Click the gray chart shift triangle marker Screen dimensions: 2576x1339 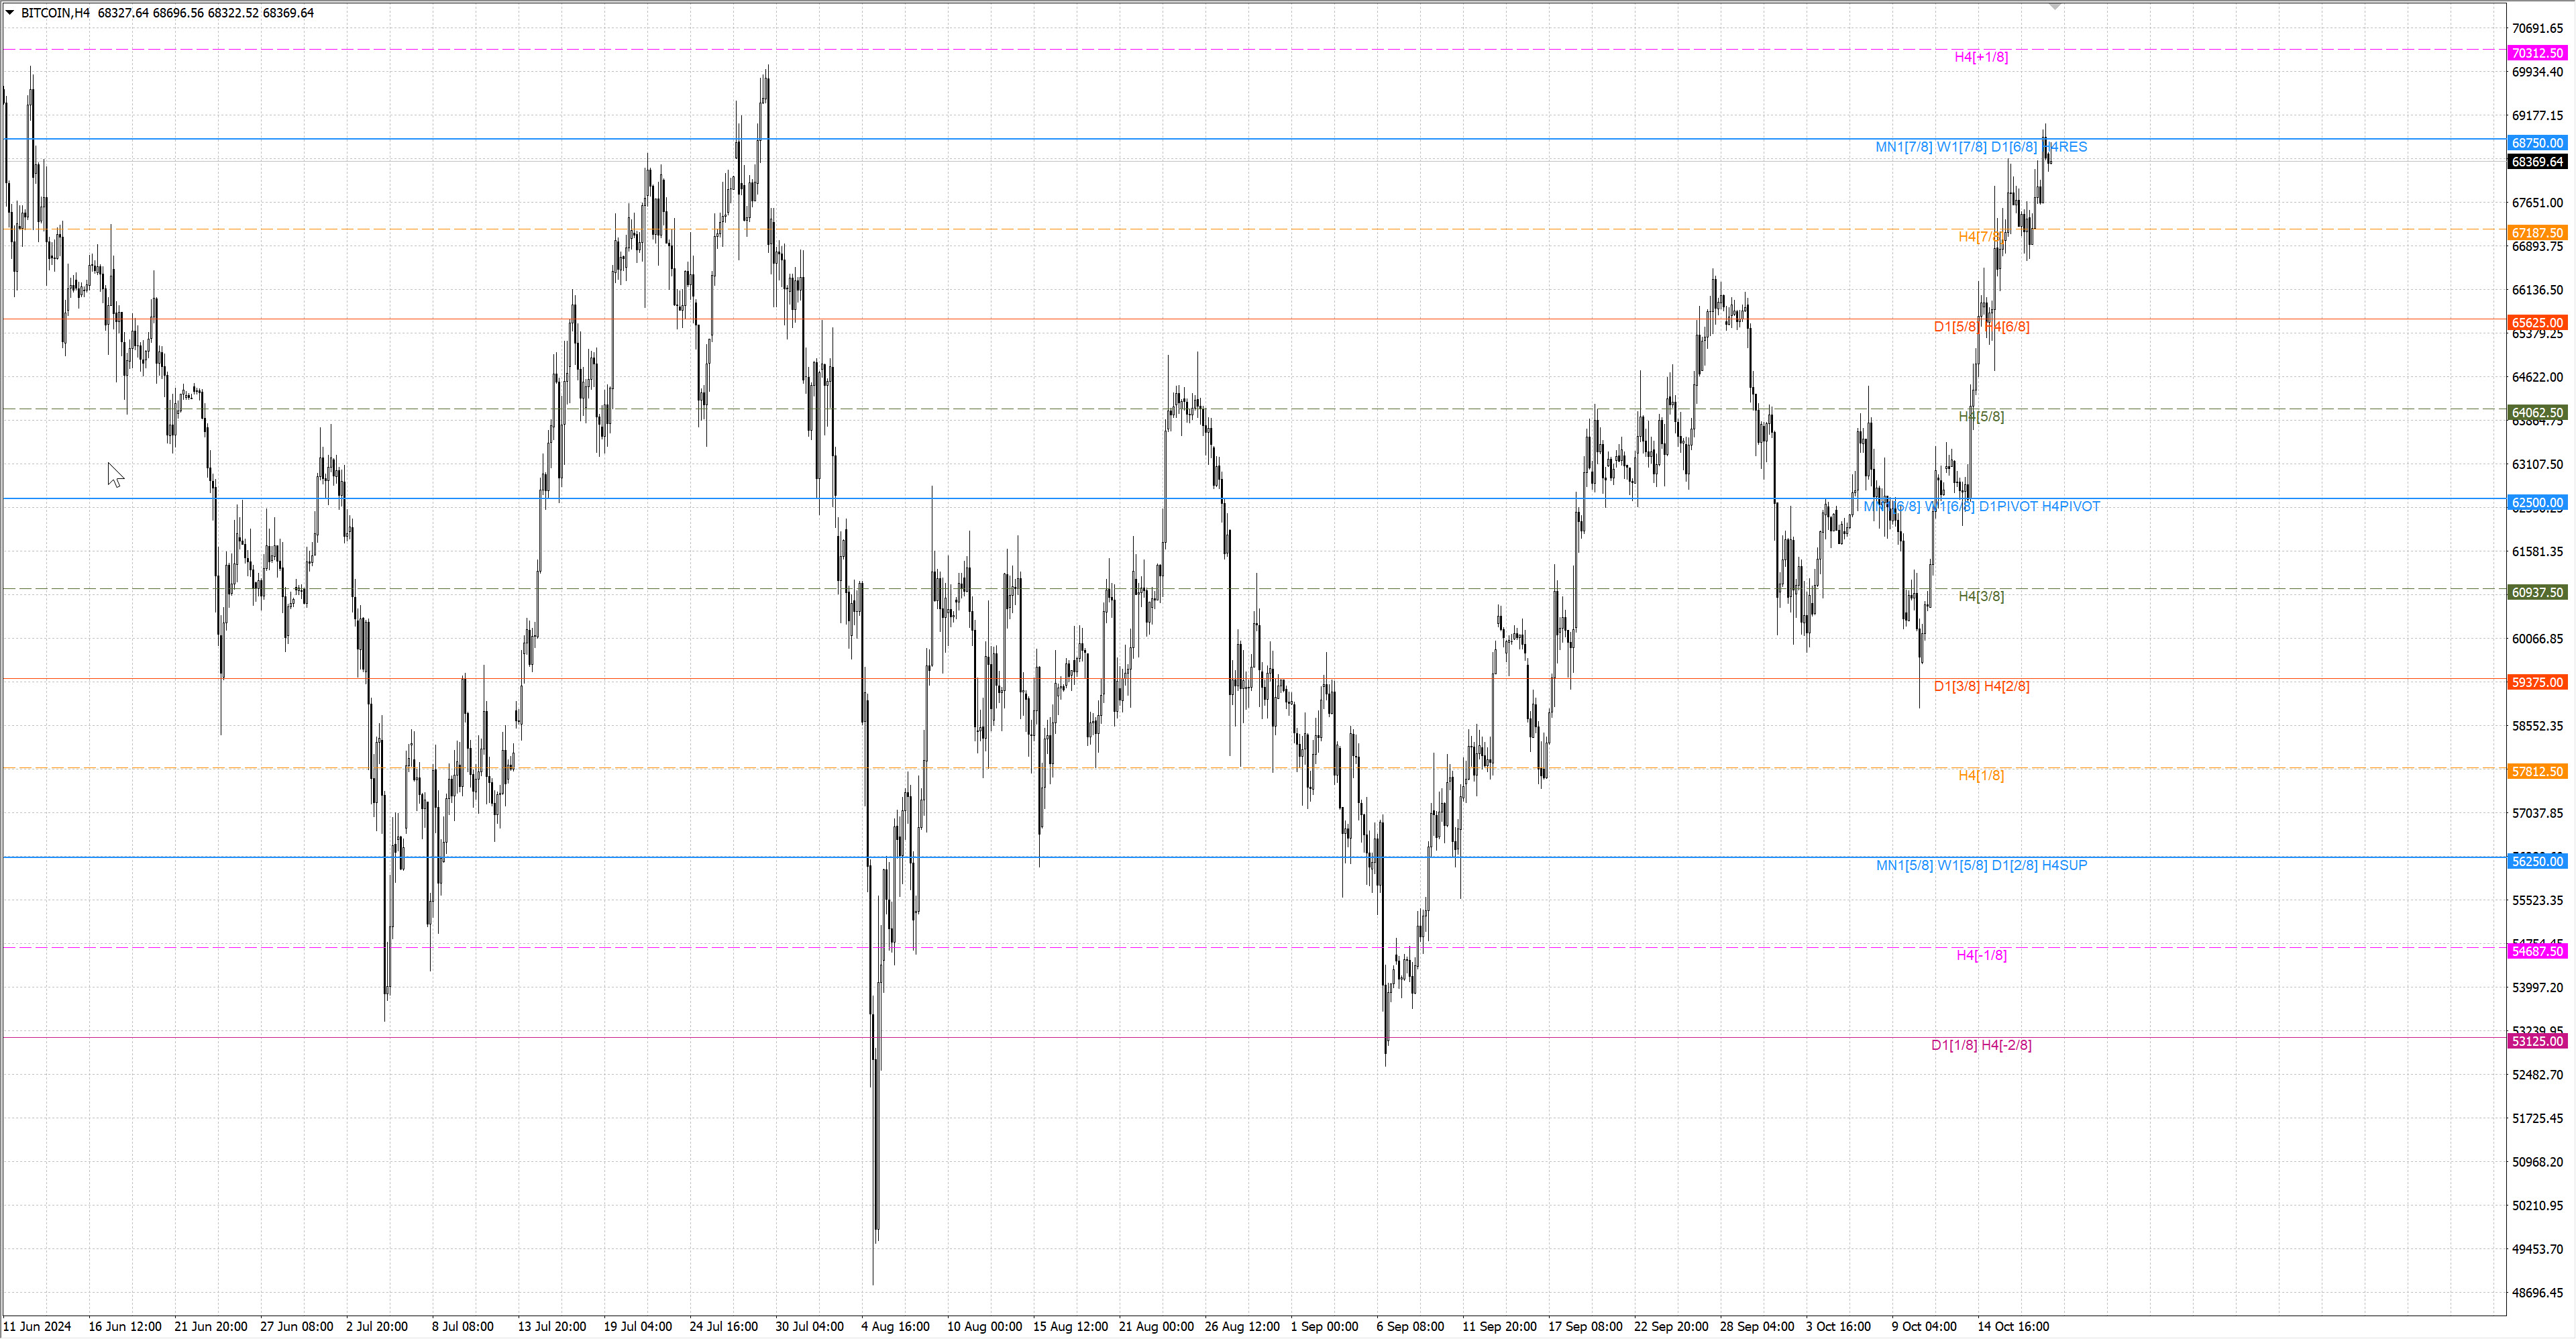2054,6
